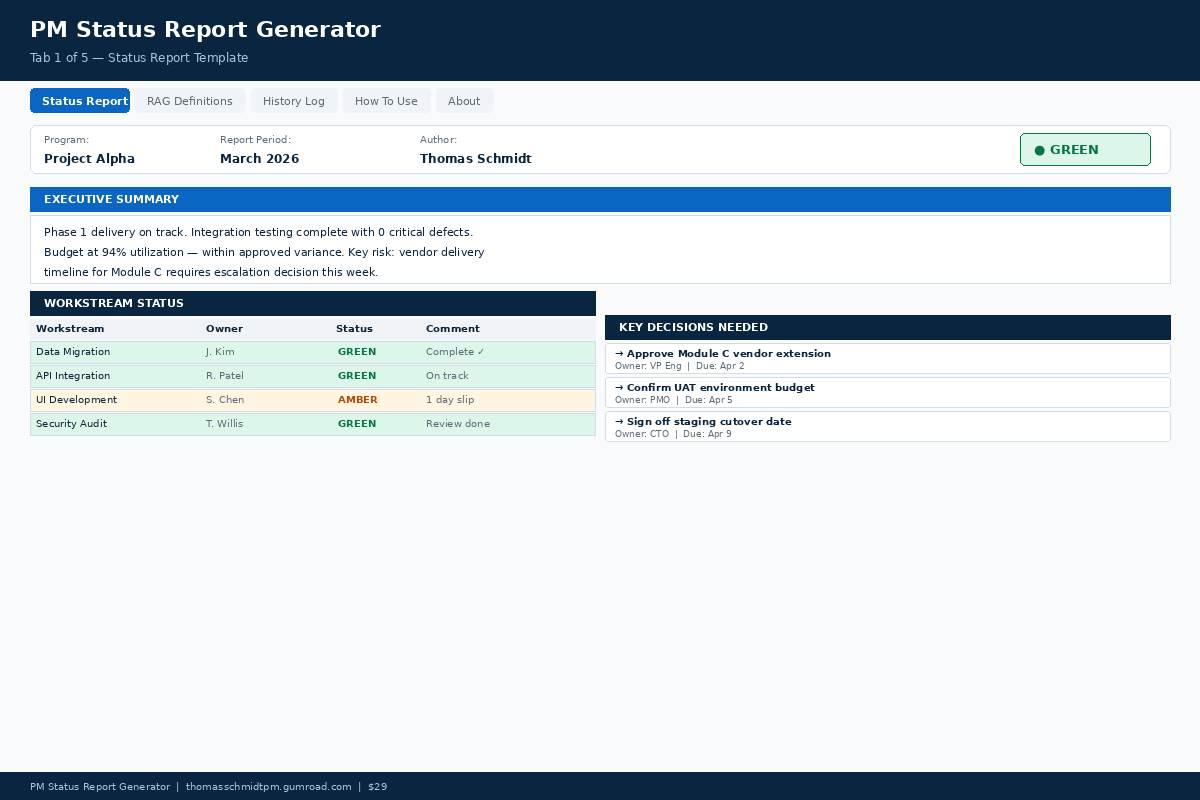This screenshot has height=800, width=1200.
Task: Visit the thomasschmidtpm.gumroad.com link
Action: pos(268,786)
